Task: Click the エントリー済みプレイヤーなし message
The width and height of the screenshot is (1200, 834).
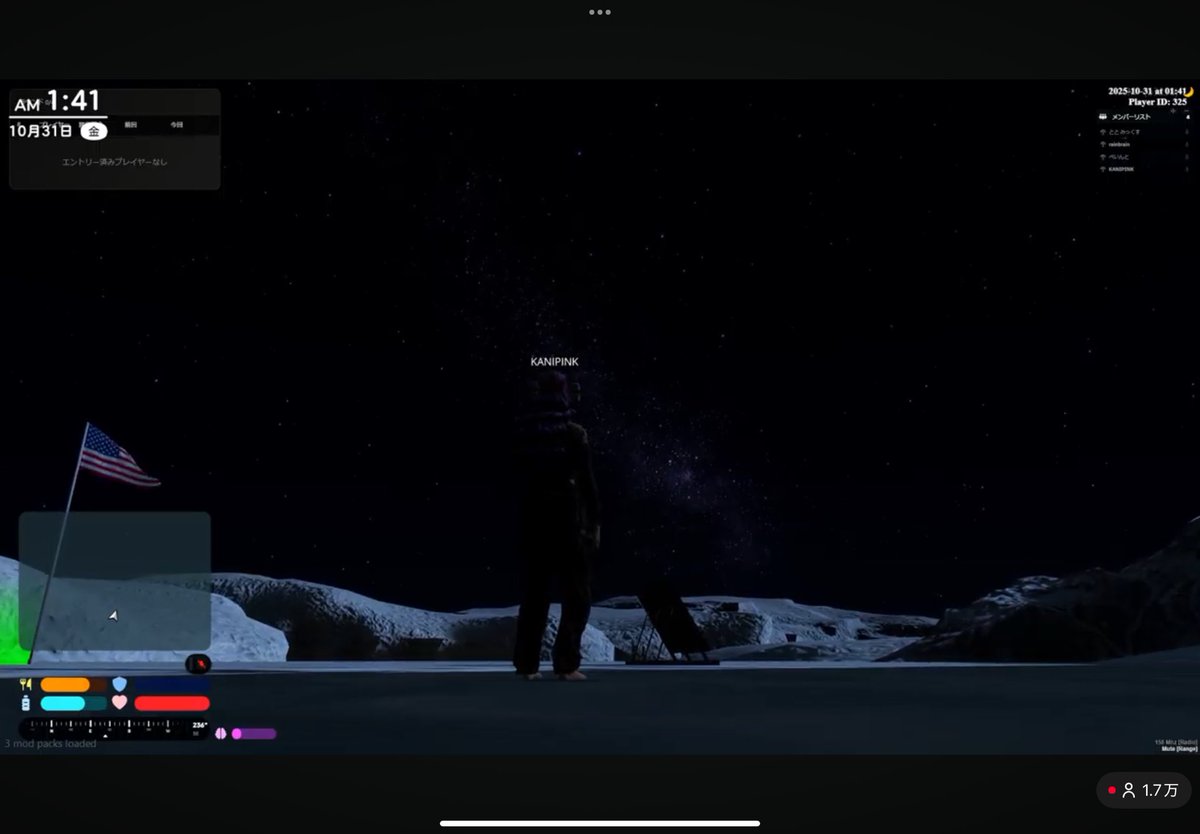Action: click(115, 161)
